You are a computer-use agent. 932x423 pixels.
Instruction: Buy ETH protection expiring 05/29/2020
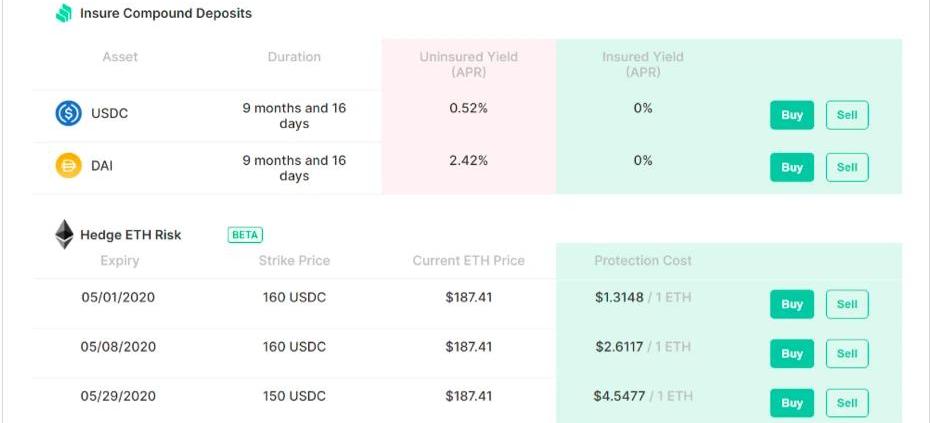pyautogui.click(x=792, y=403)
